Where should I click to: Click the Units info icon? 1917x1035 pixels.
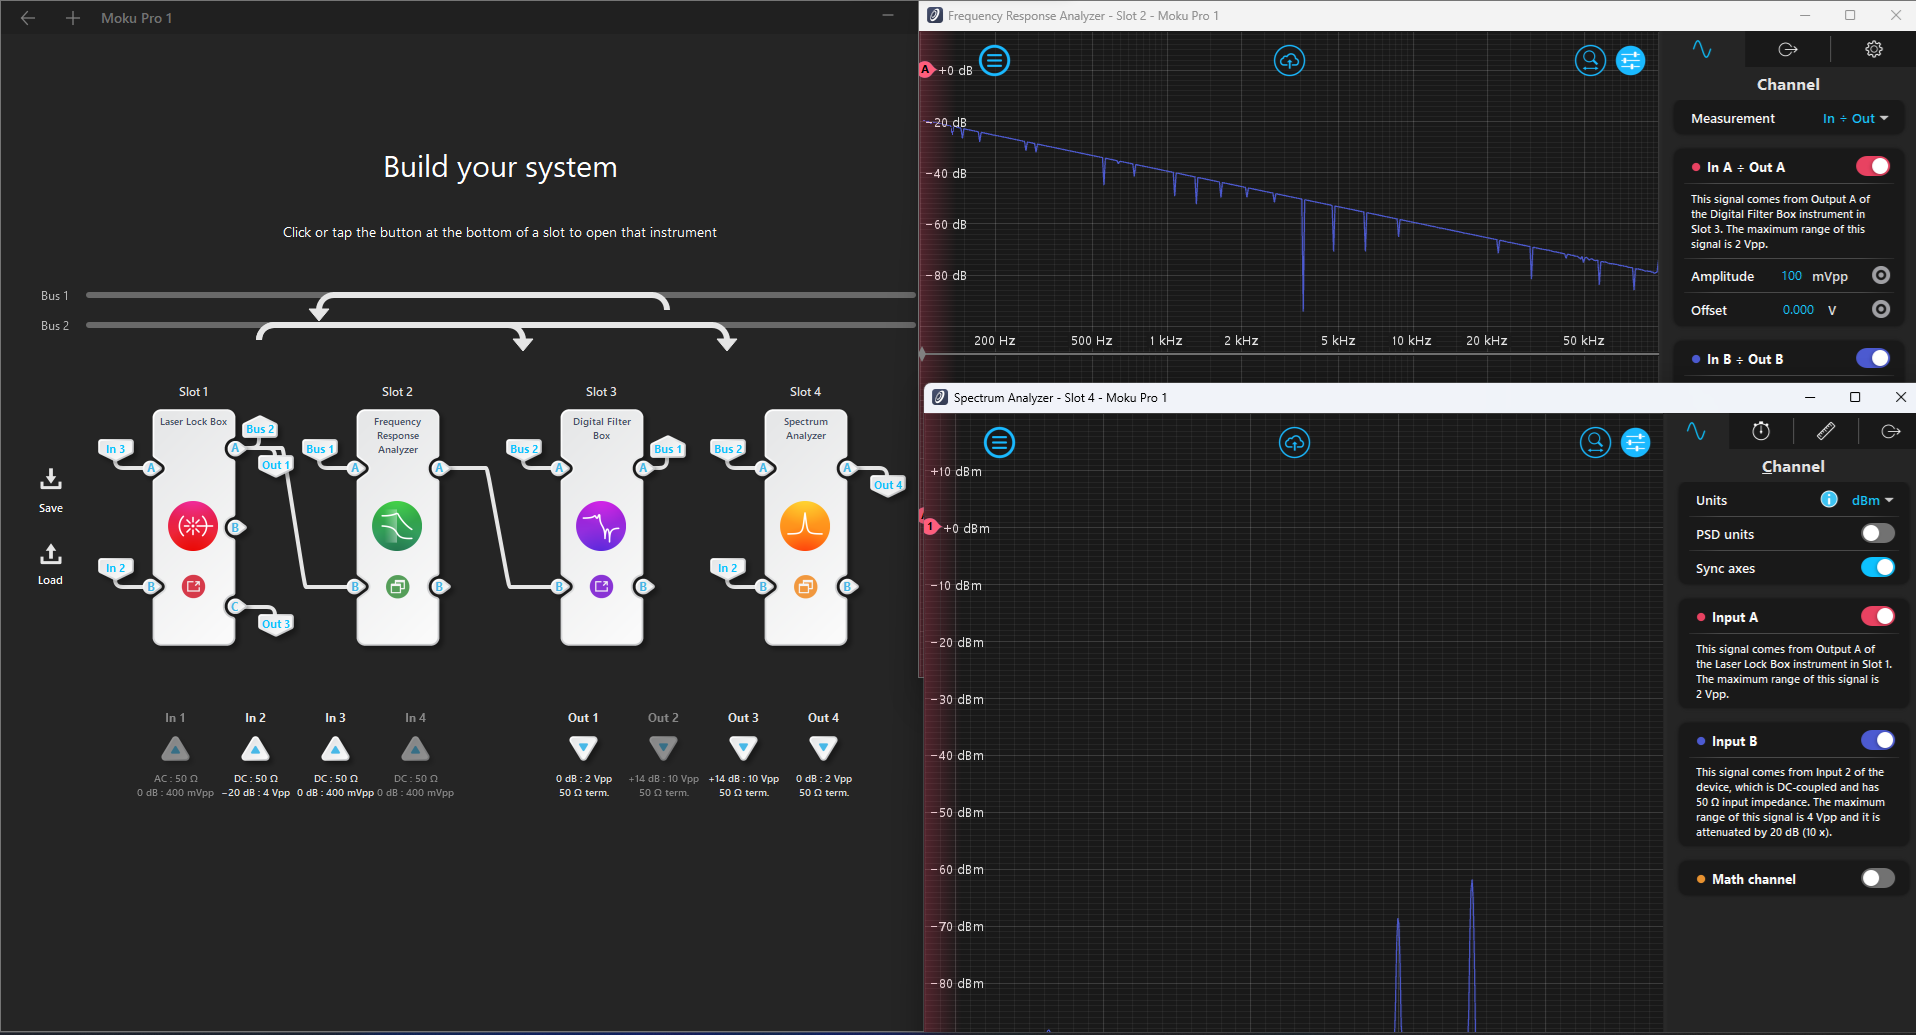click(x=1829, y=499)
